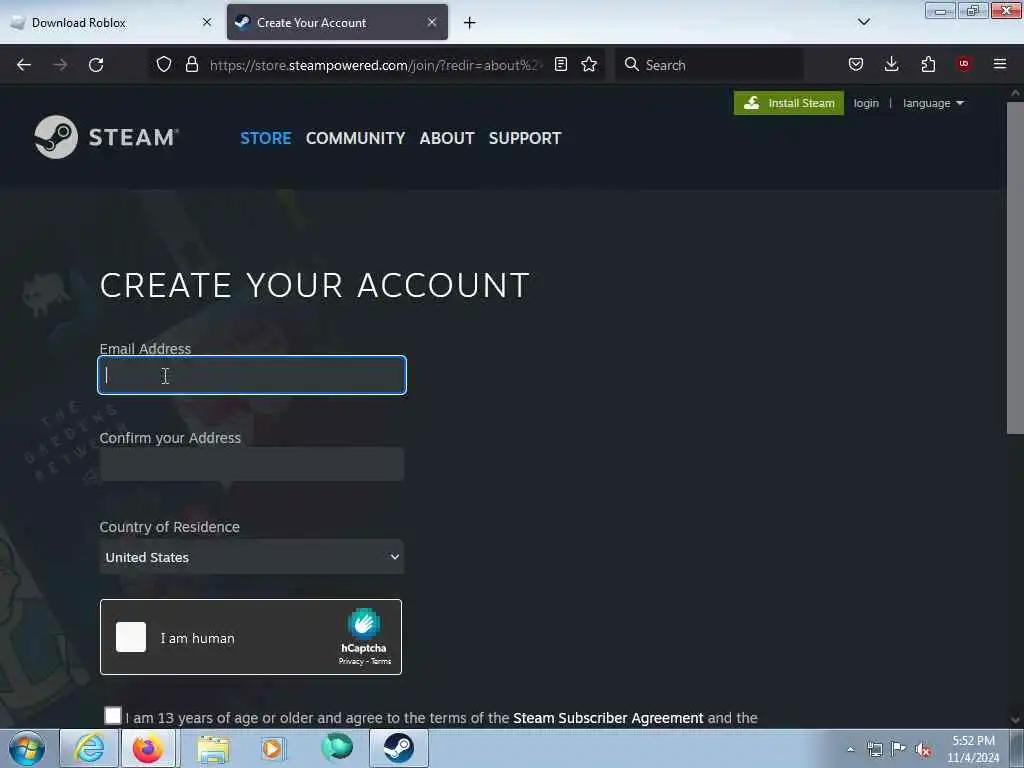Open the Steam Subscriber Agreement link
Screen dimensions: 1024x768
click(x=608, y=718)
